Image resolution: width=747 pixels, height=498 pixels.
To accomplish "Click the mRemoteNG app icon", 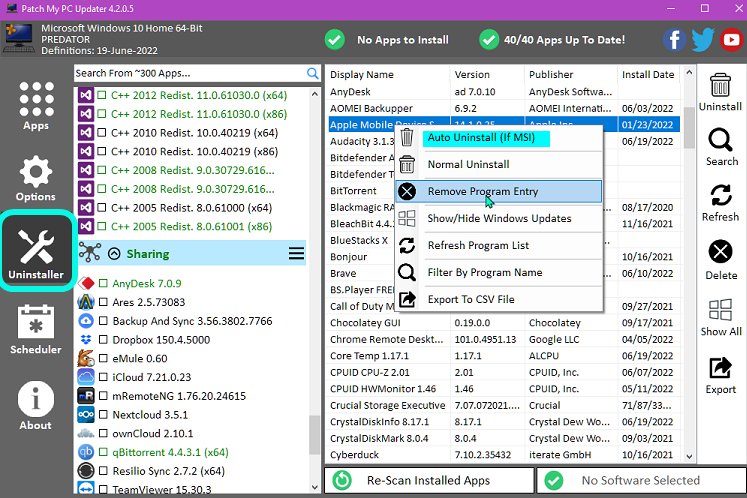I will pyautogui.click(x=86, y=396).
